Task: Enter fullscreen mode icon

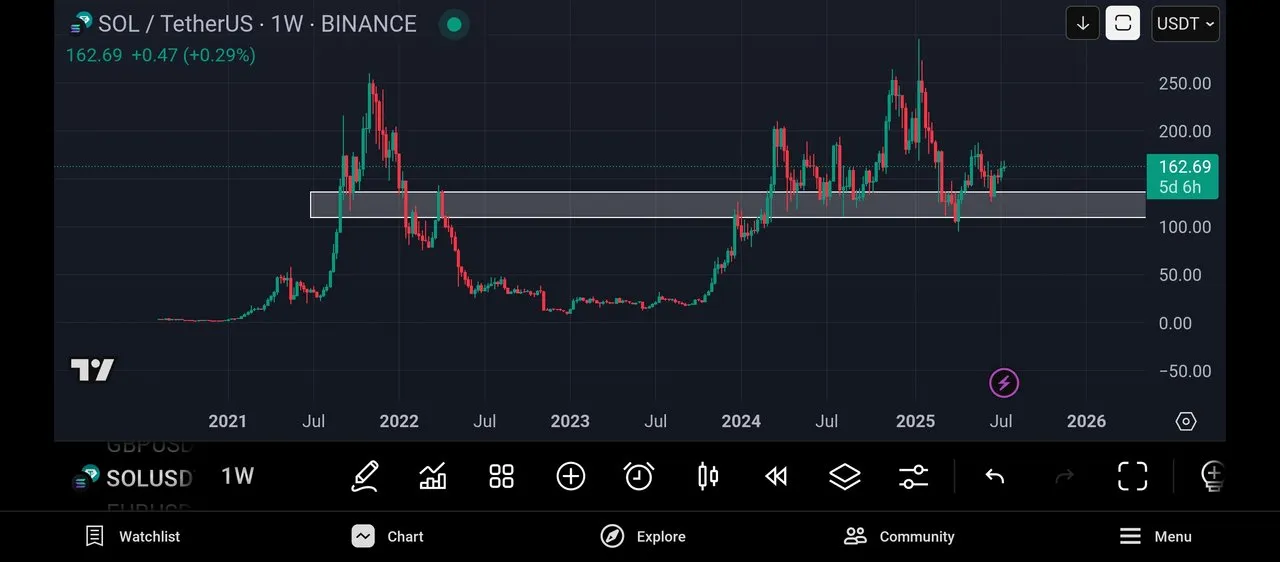Action: click(1132, 476)
